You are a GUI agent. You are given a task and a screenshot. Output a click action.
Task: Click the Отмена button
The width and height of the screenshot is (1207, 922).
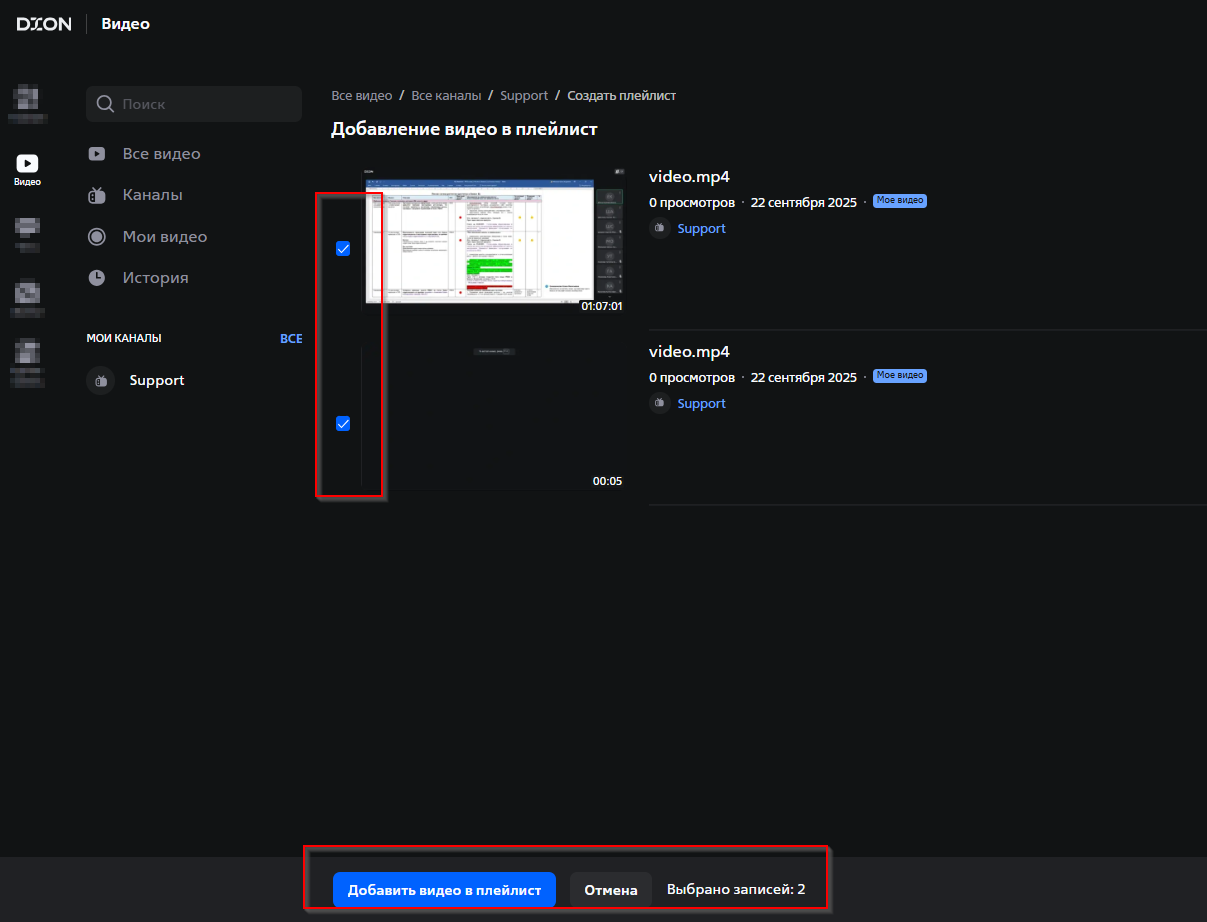click(x=610, y=890)
